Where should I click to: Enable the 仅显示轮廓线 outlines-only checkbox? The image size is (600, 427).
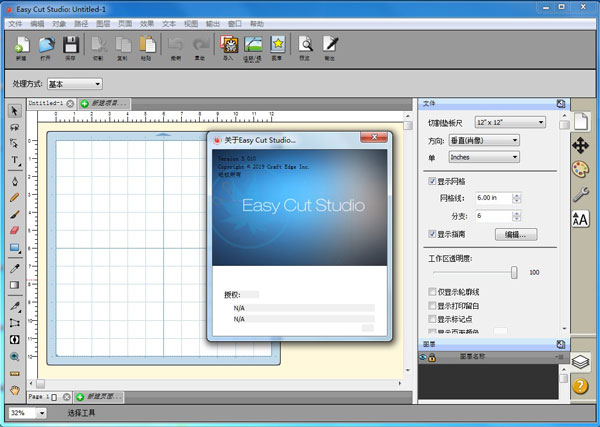click(432, 292)
